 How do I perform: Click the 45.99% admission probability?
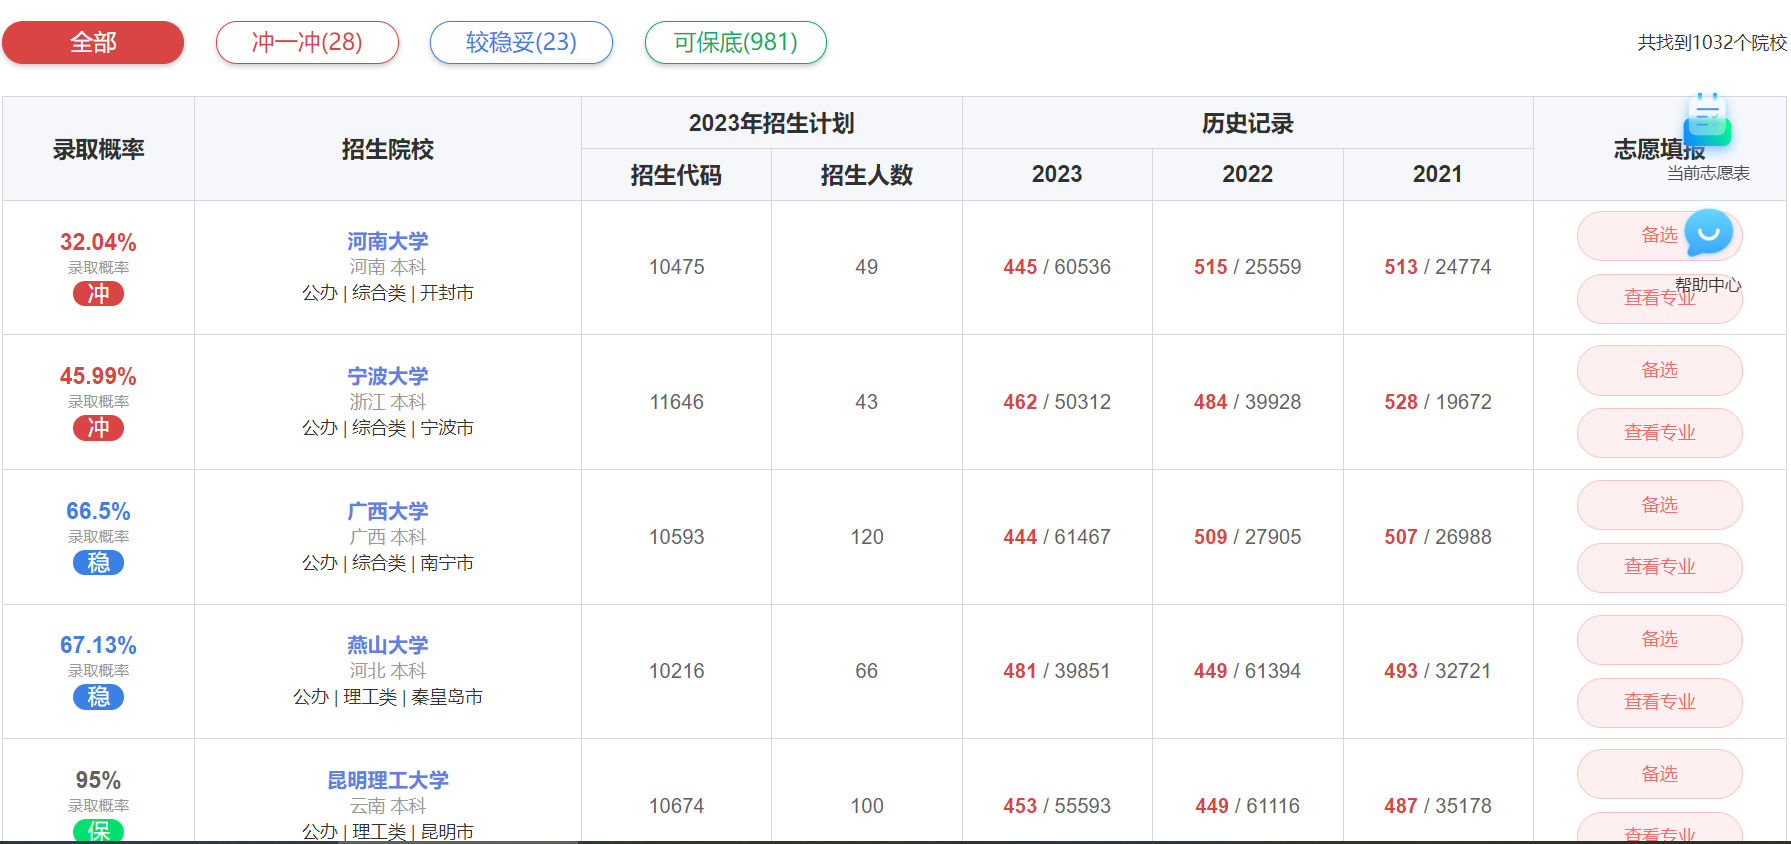(98, 376)
